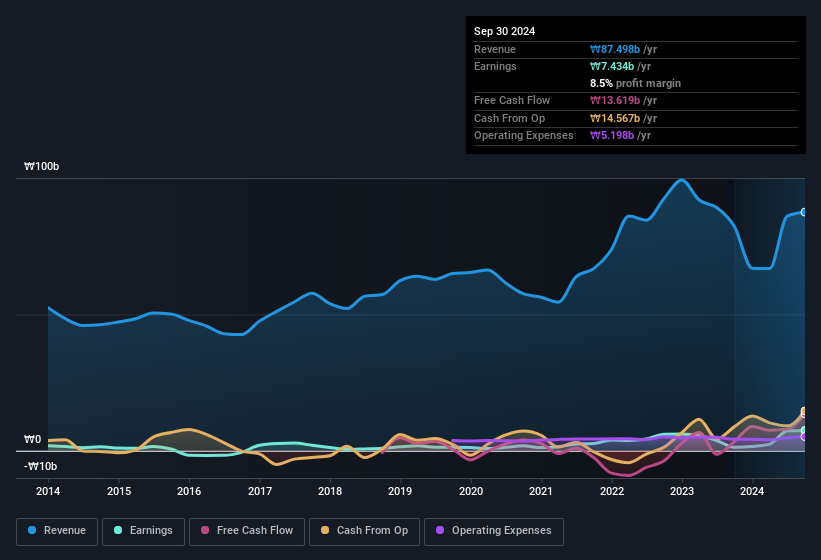Select the 2022 x-axis label
The height and width of the screenshot is (560, 821).
(x=612, y=491)
